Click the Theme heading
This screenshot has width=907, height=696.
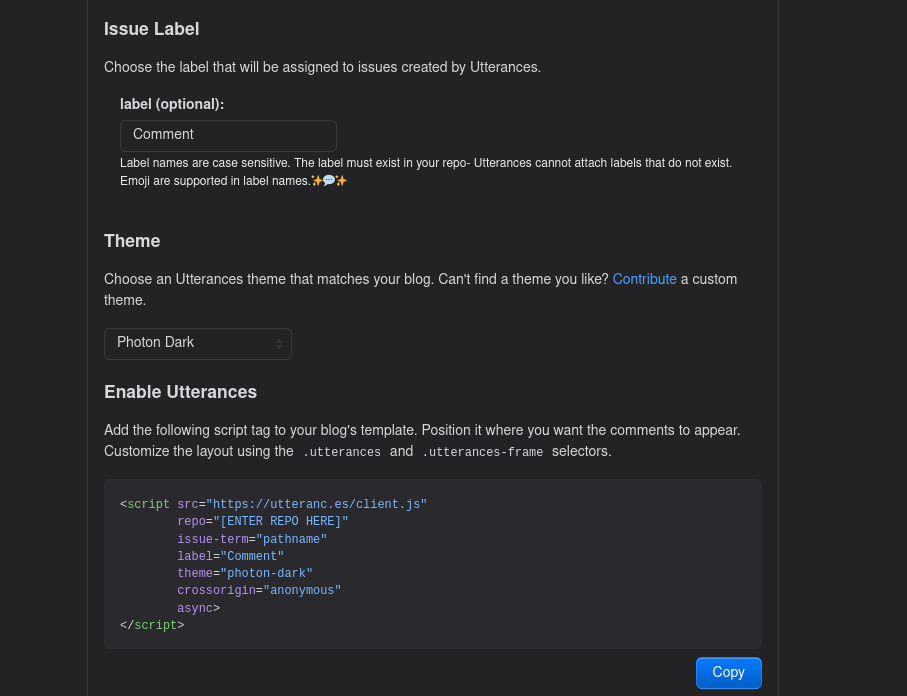coord(132,241)
